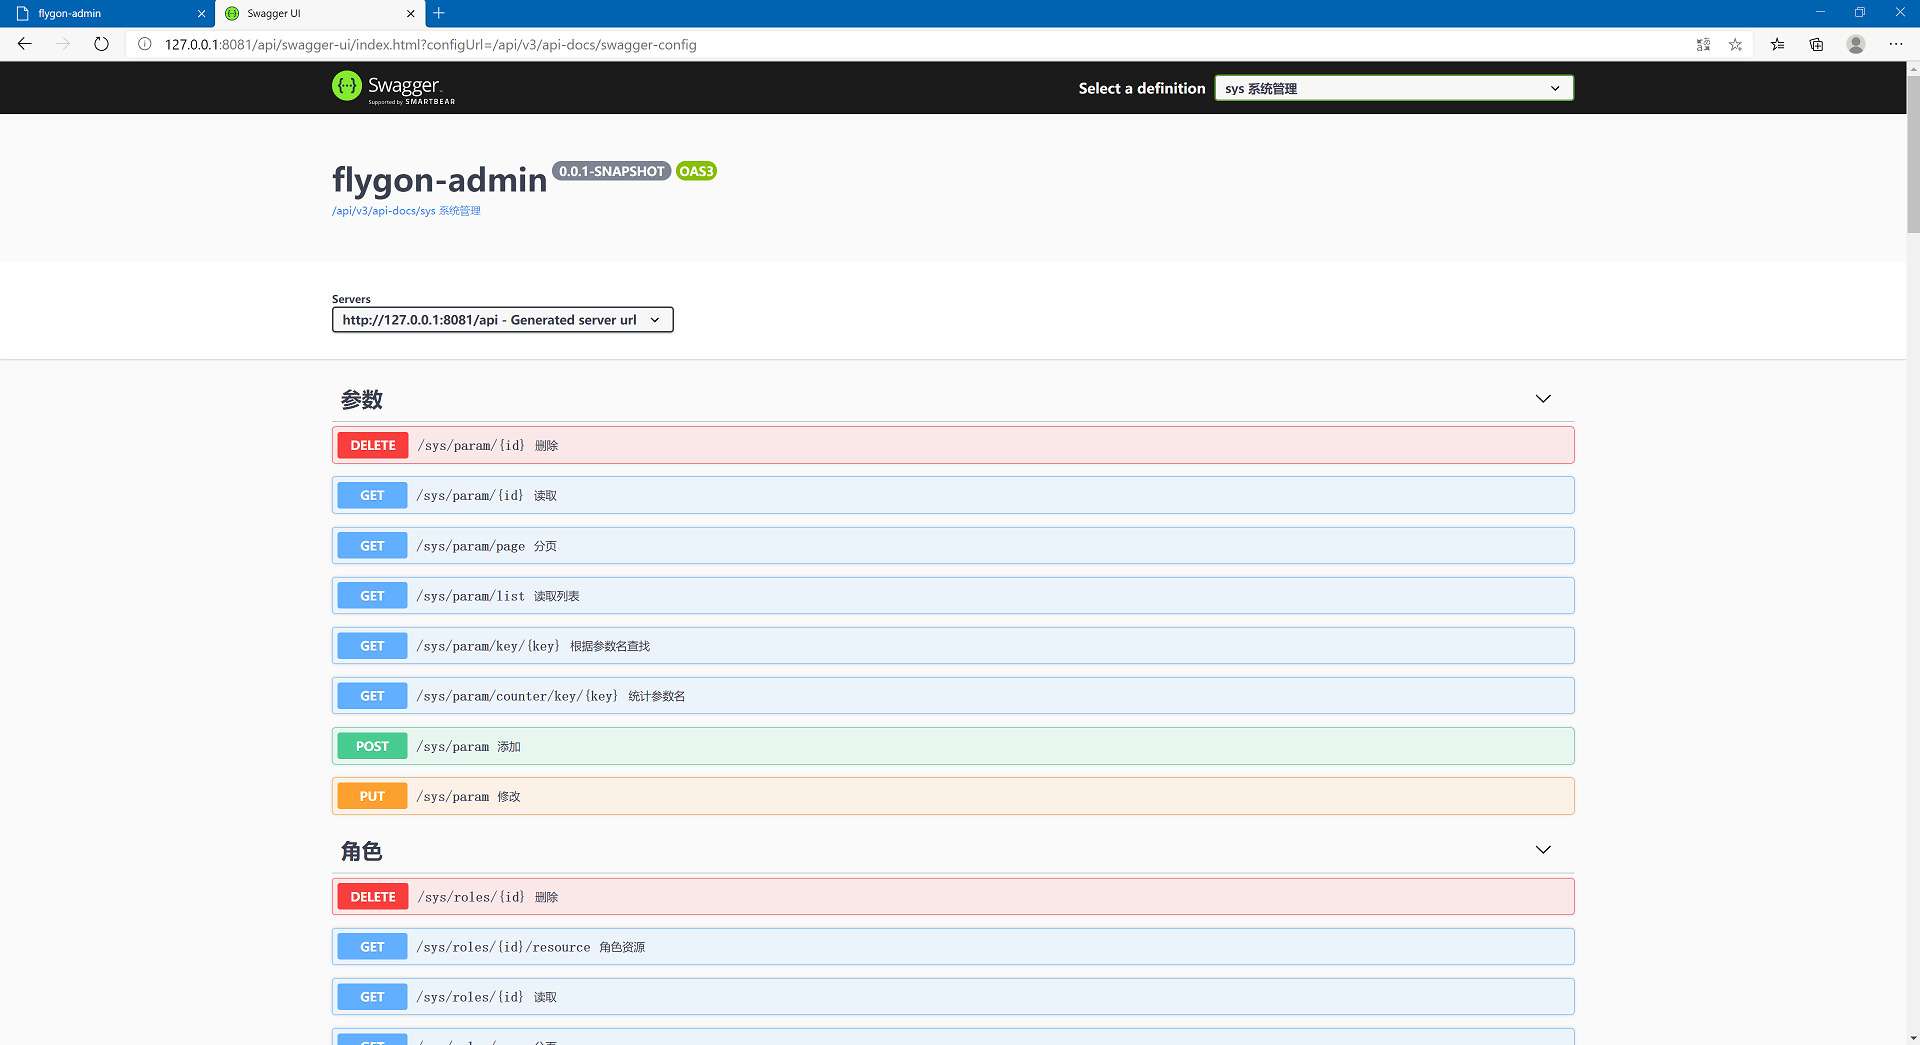Click the 0.0.1-SNAPSHOT version badge
1920x1045 pixels.
pyautogui.click(x=612, y=171)
